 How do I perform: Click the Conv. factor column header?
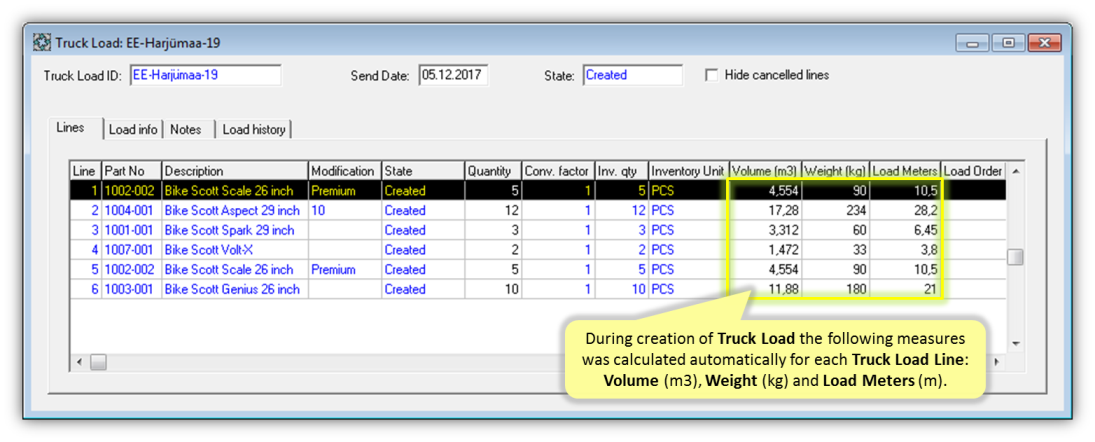pos(558,171)
